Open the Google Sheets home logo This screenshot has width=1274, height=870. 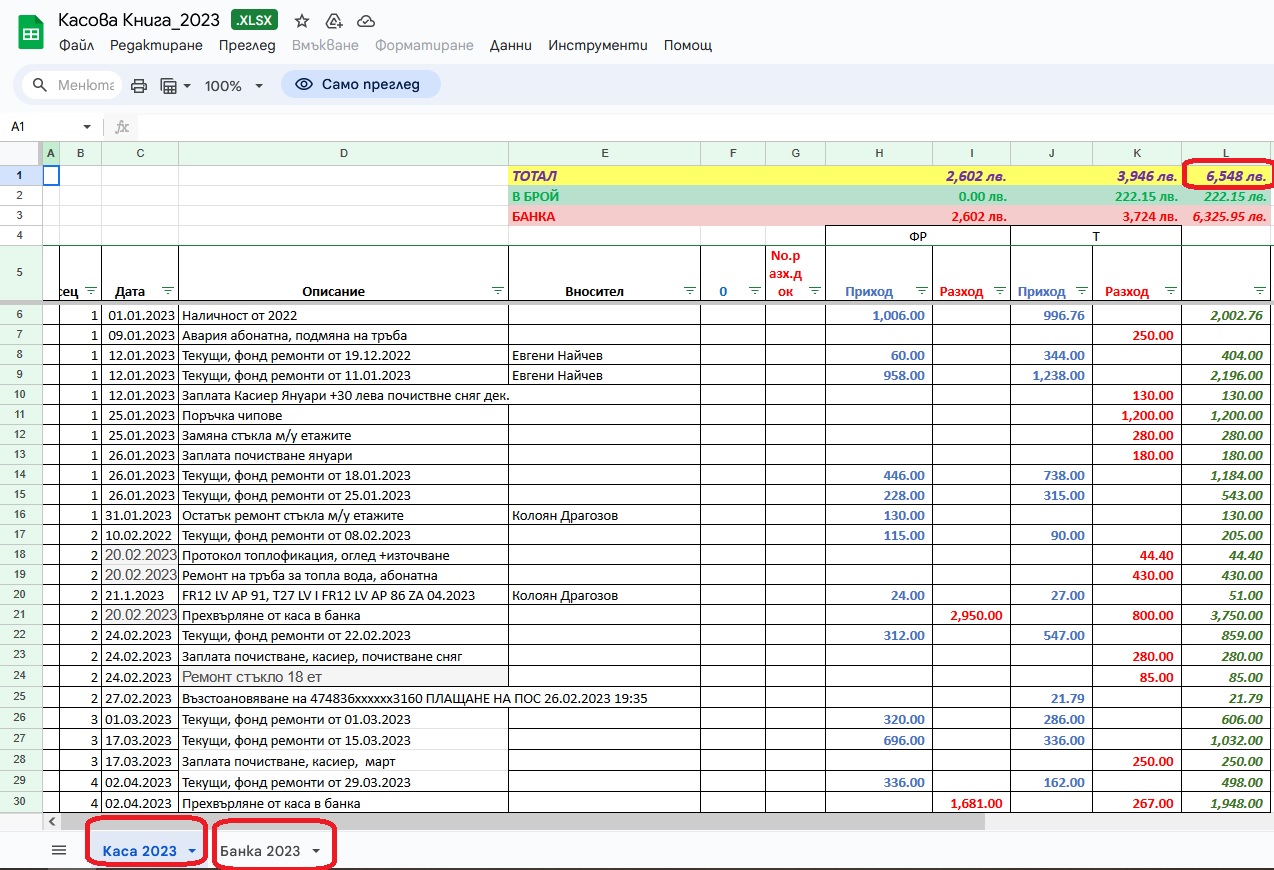(31, 31)
